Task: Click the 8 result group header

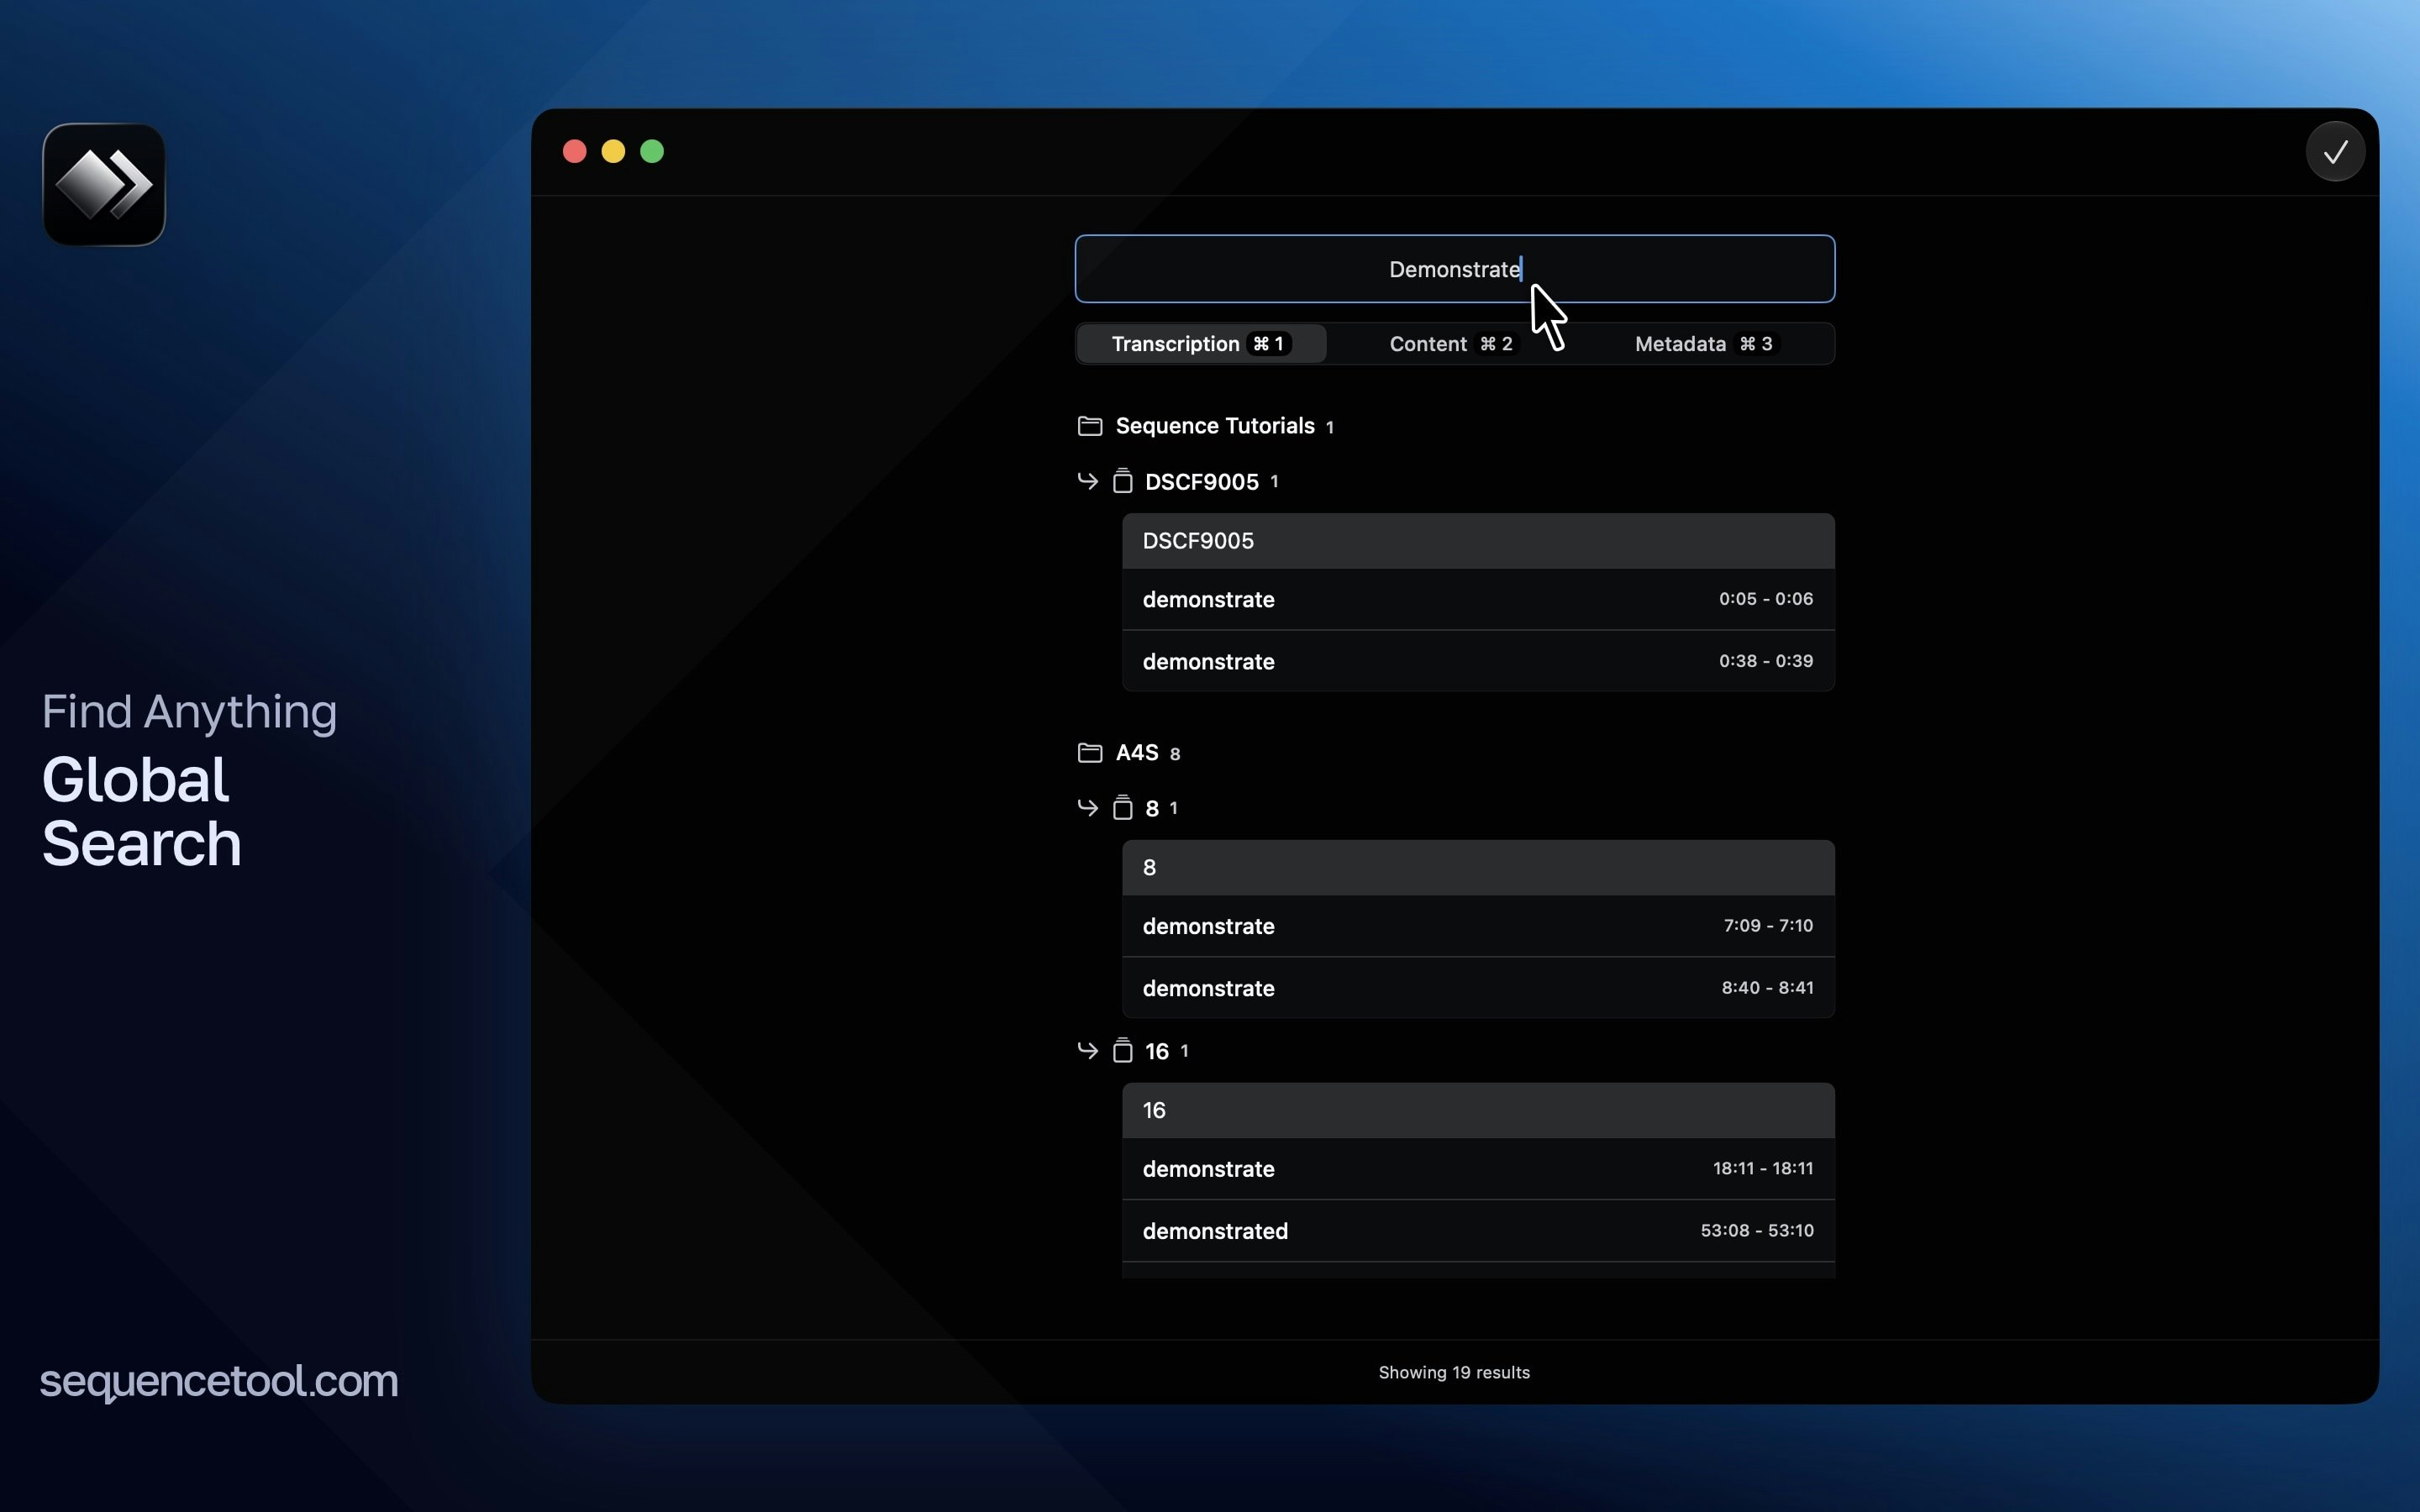Action: tap(1478, 868)
